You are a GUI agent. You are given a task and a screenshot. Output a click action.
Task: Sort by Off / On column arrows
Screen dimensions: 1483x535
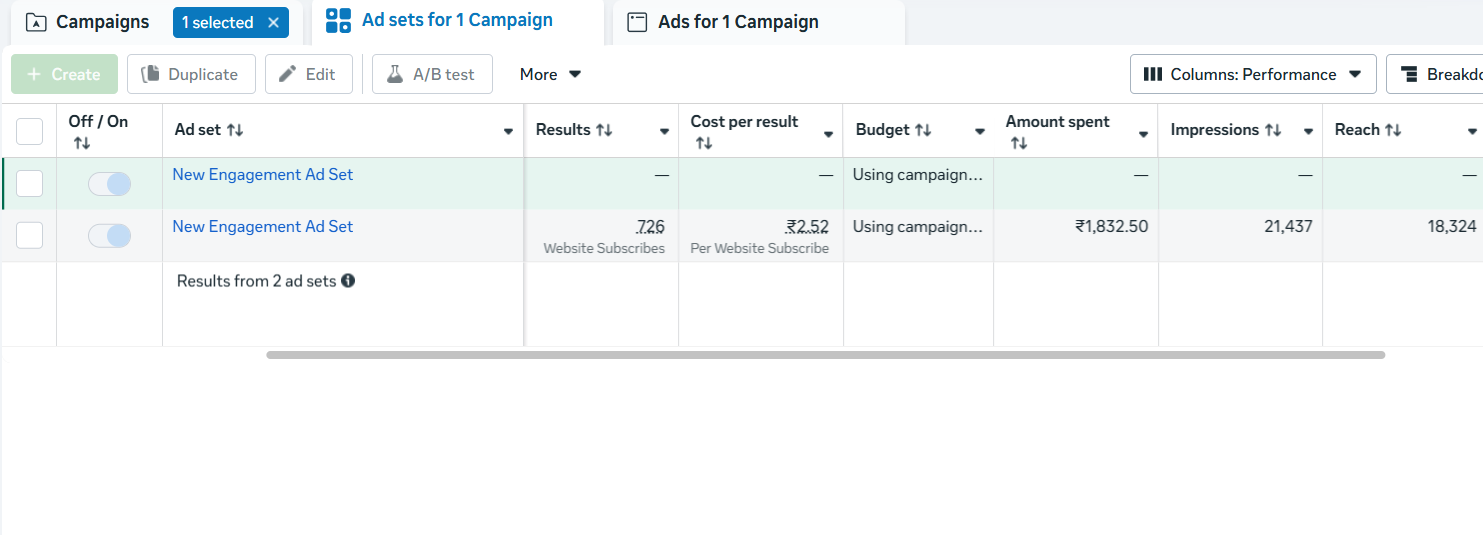82,144
